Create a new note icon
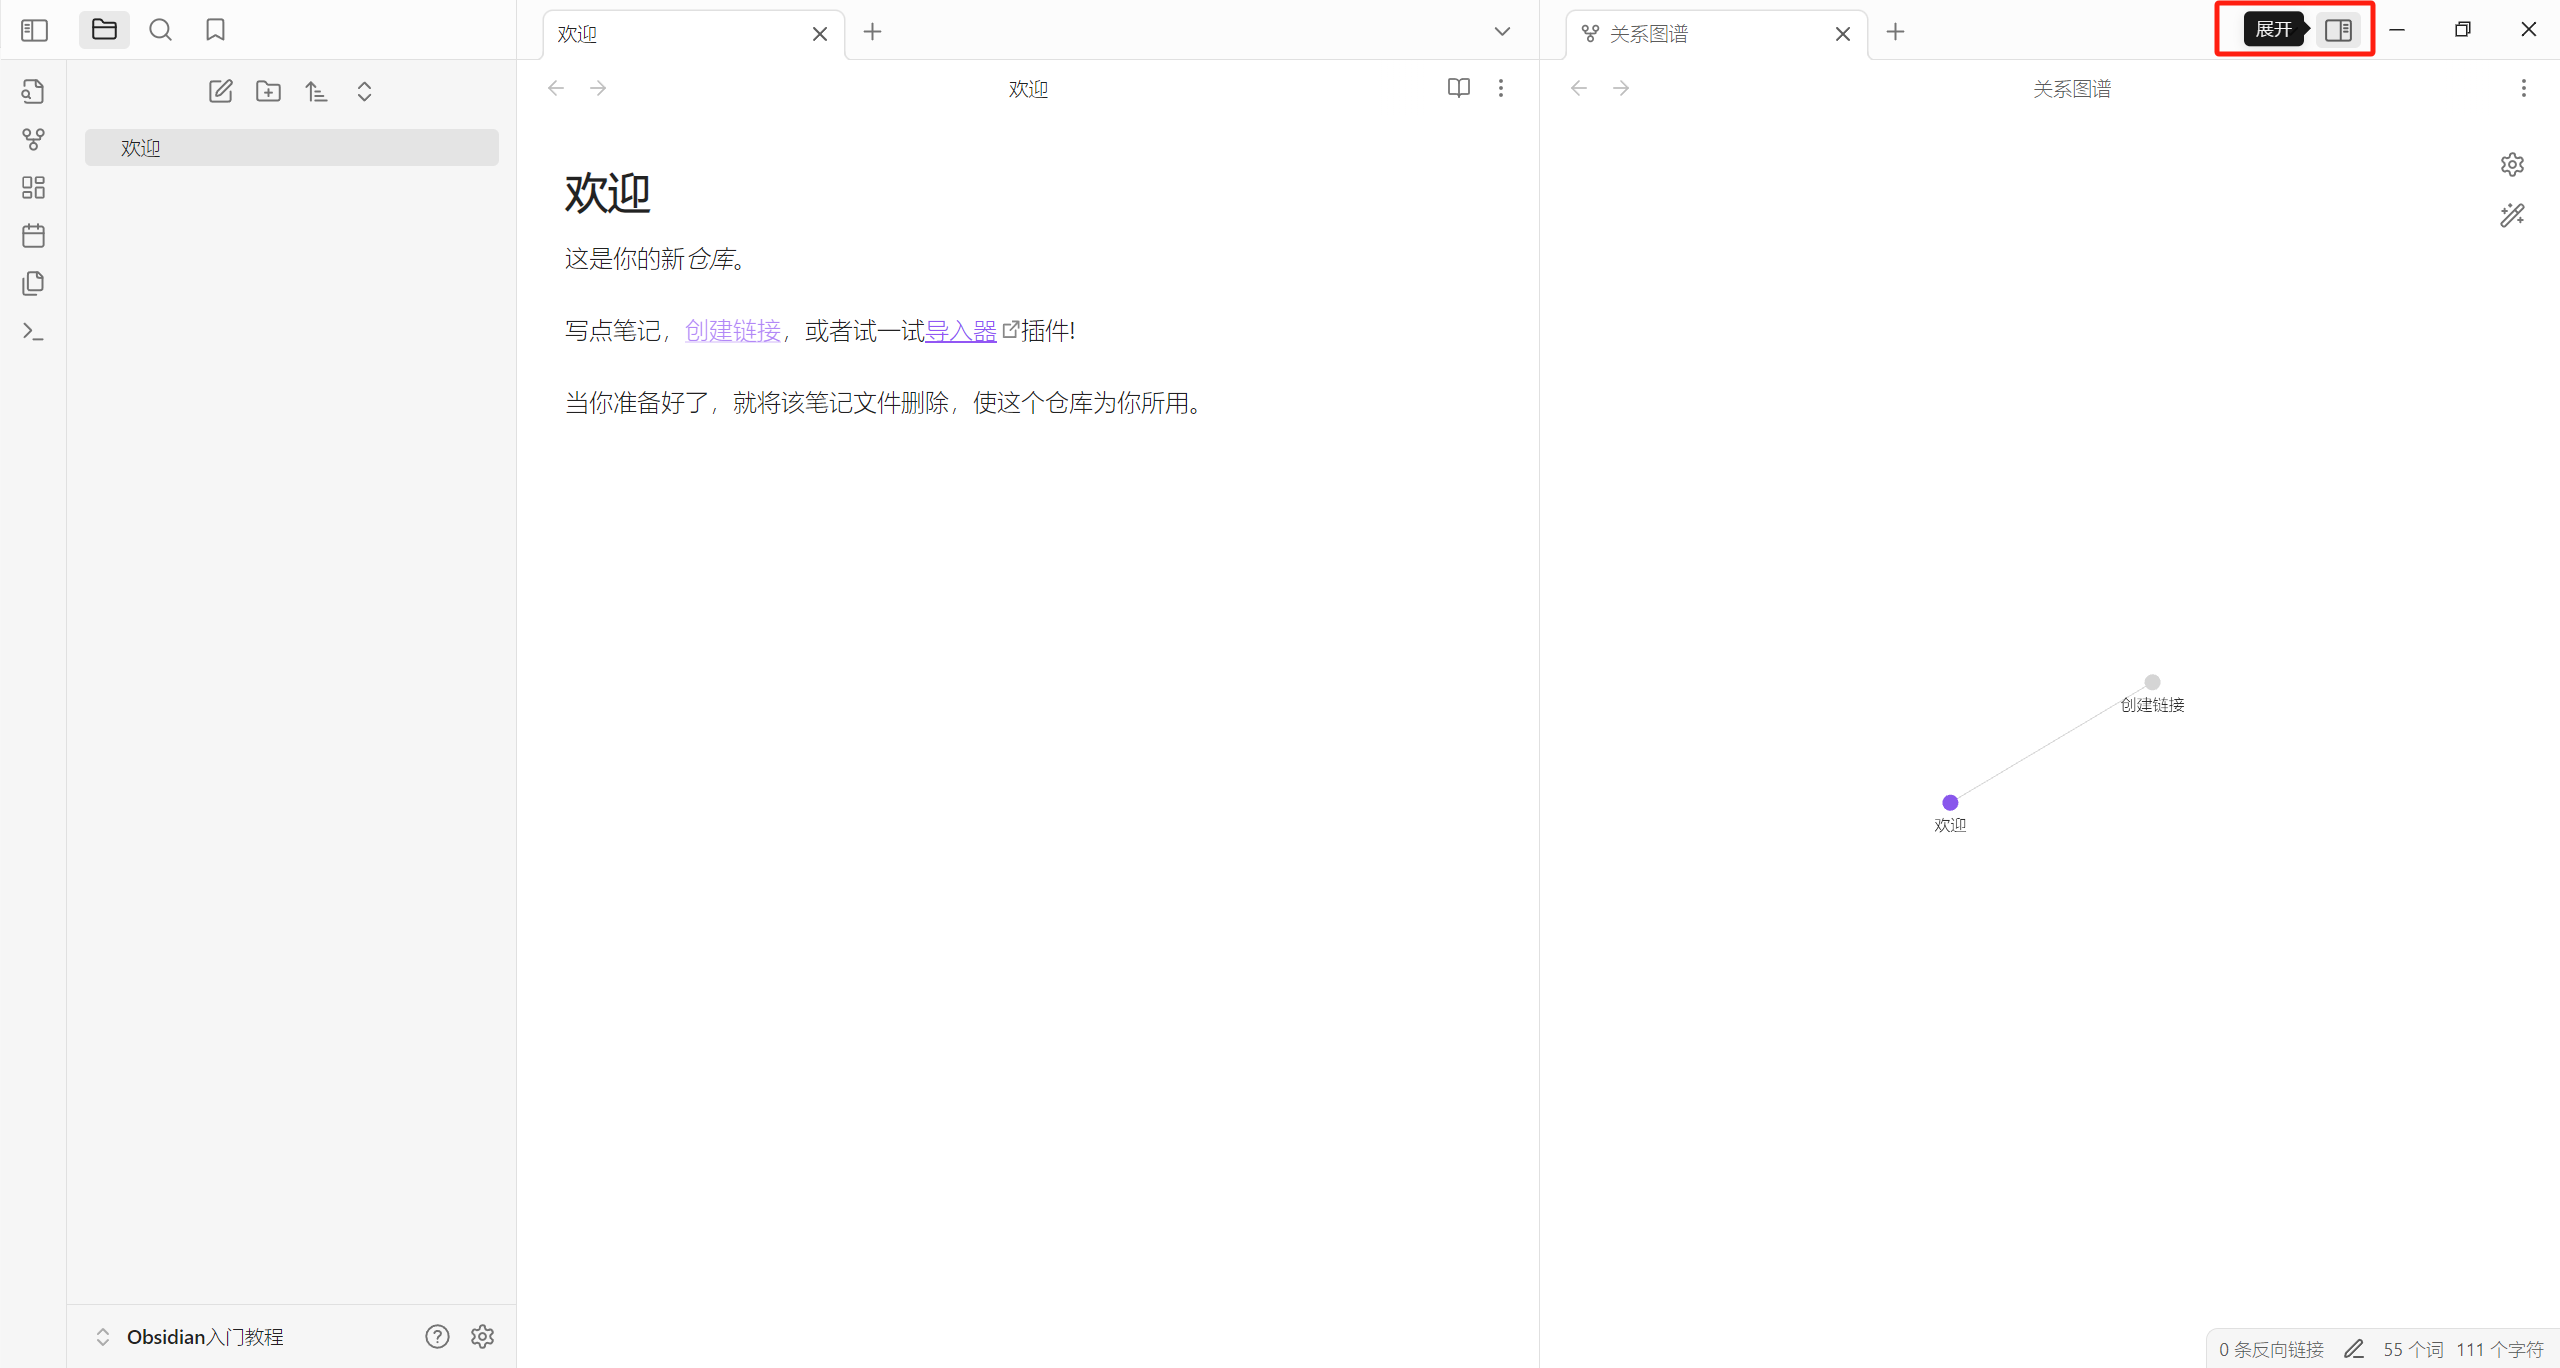2560x1368 pixels. coord(220,91)
